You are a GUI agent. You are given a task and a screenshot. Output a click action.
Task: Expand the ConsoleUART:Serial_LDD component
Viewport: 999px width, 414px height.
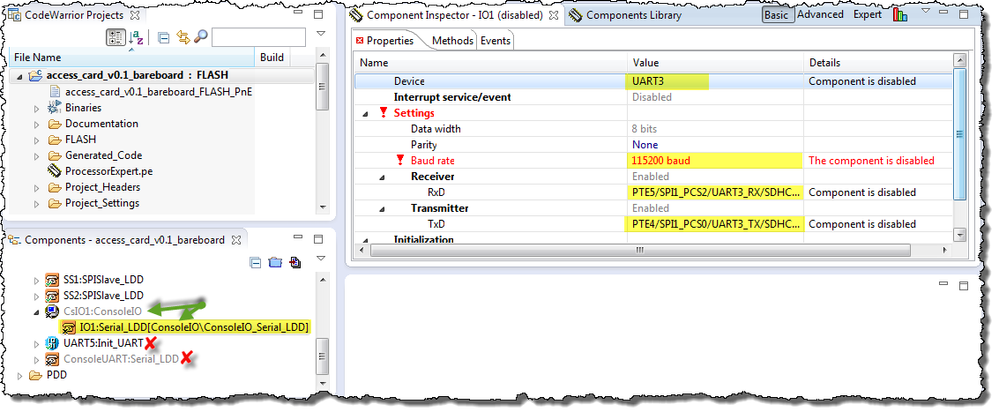tap(37, 360)
